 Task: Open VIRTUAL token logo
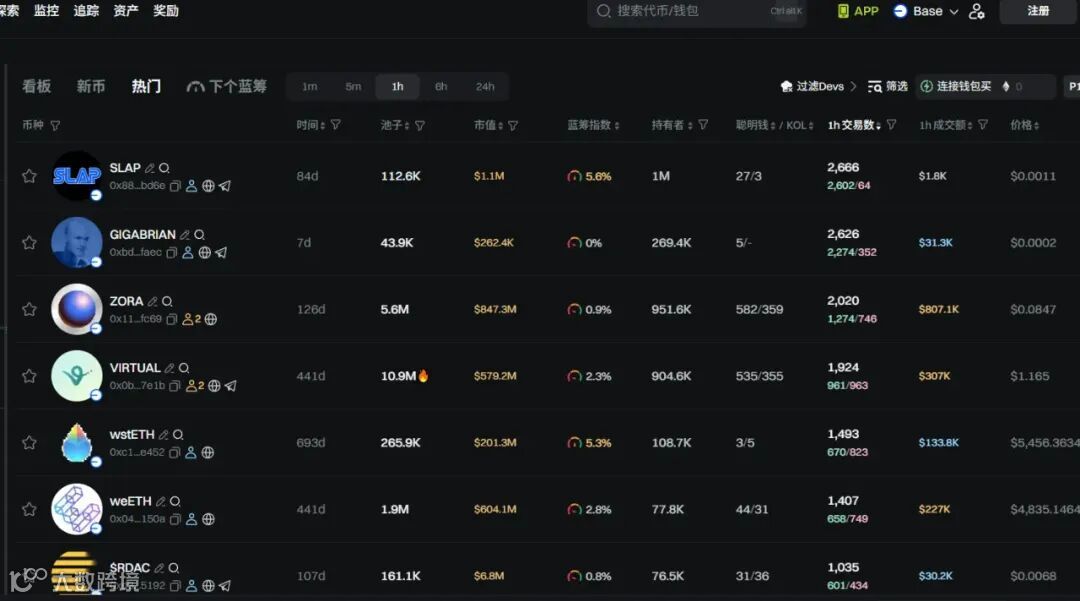point(76,376)
